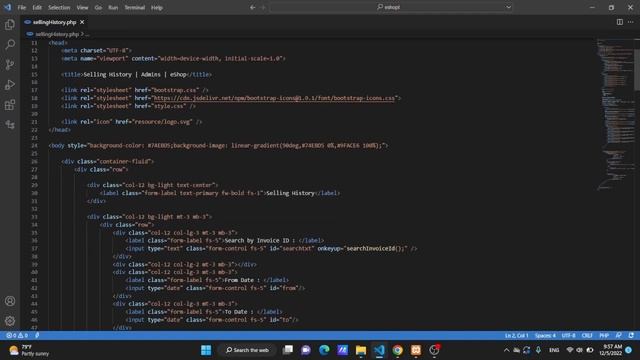The width and height of the screenshot is (640, 360).
Task: Open Run and Debug view
Action: [10, 84]
